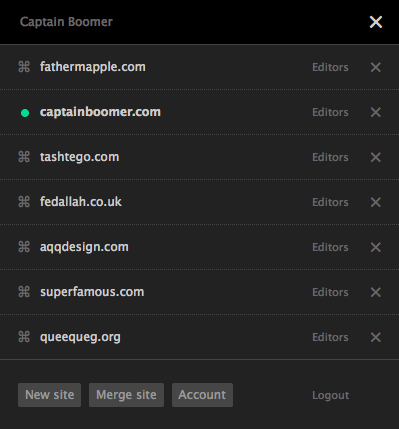Create a New site

click(x=49, y=395)
